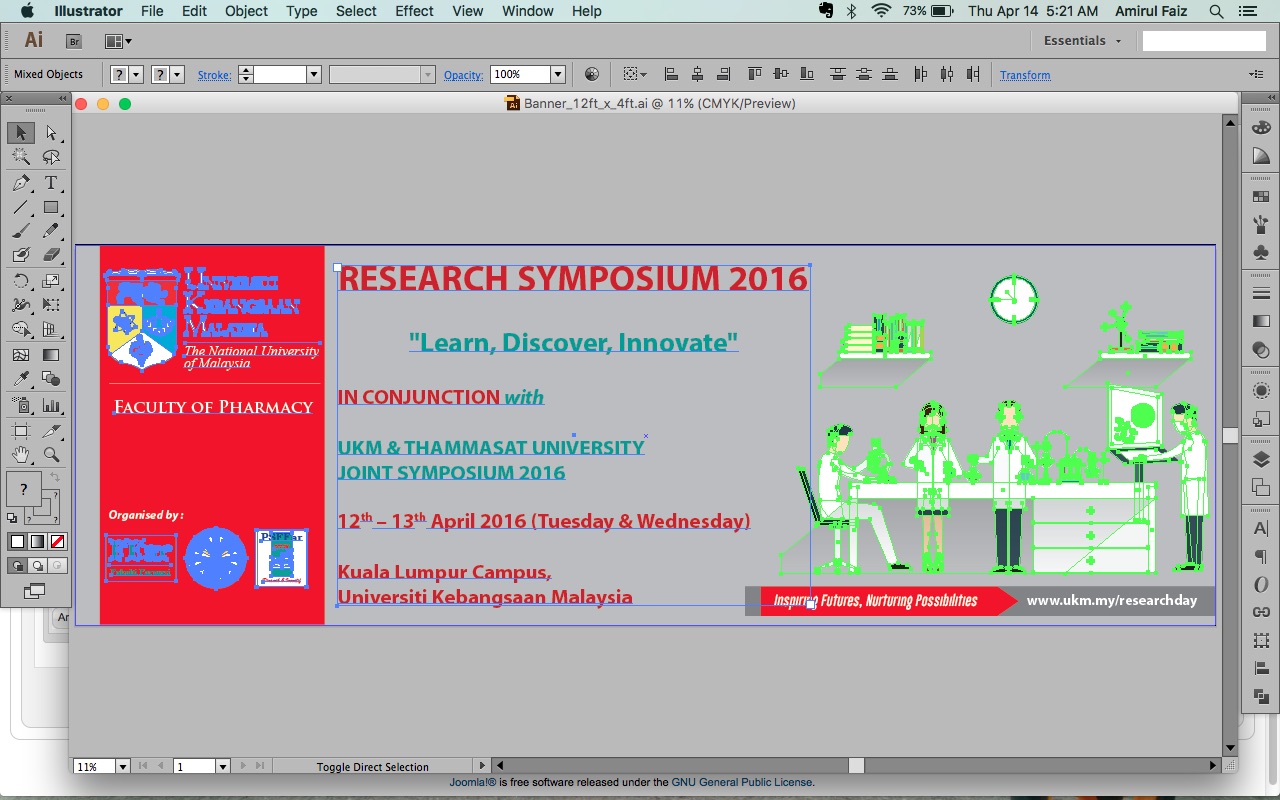Select the Gradient tool
This screenshot has height=800, width=1280.
point(51,354)
